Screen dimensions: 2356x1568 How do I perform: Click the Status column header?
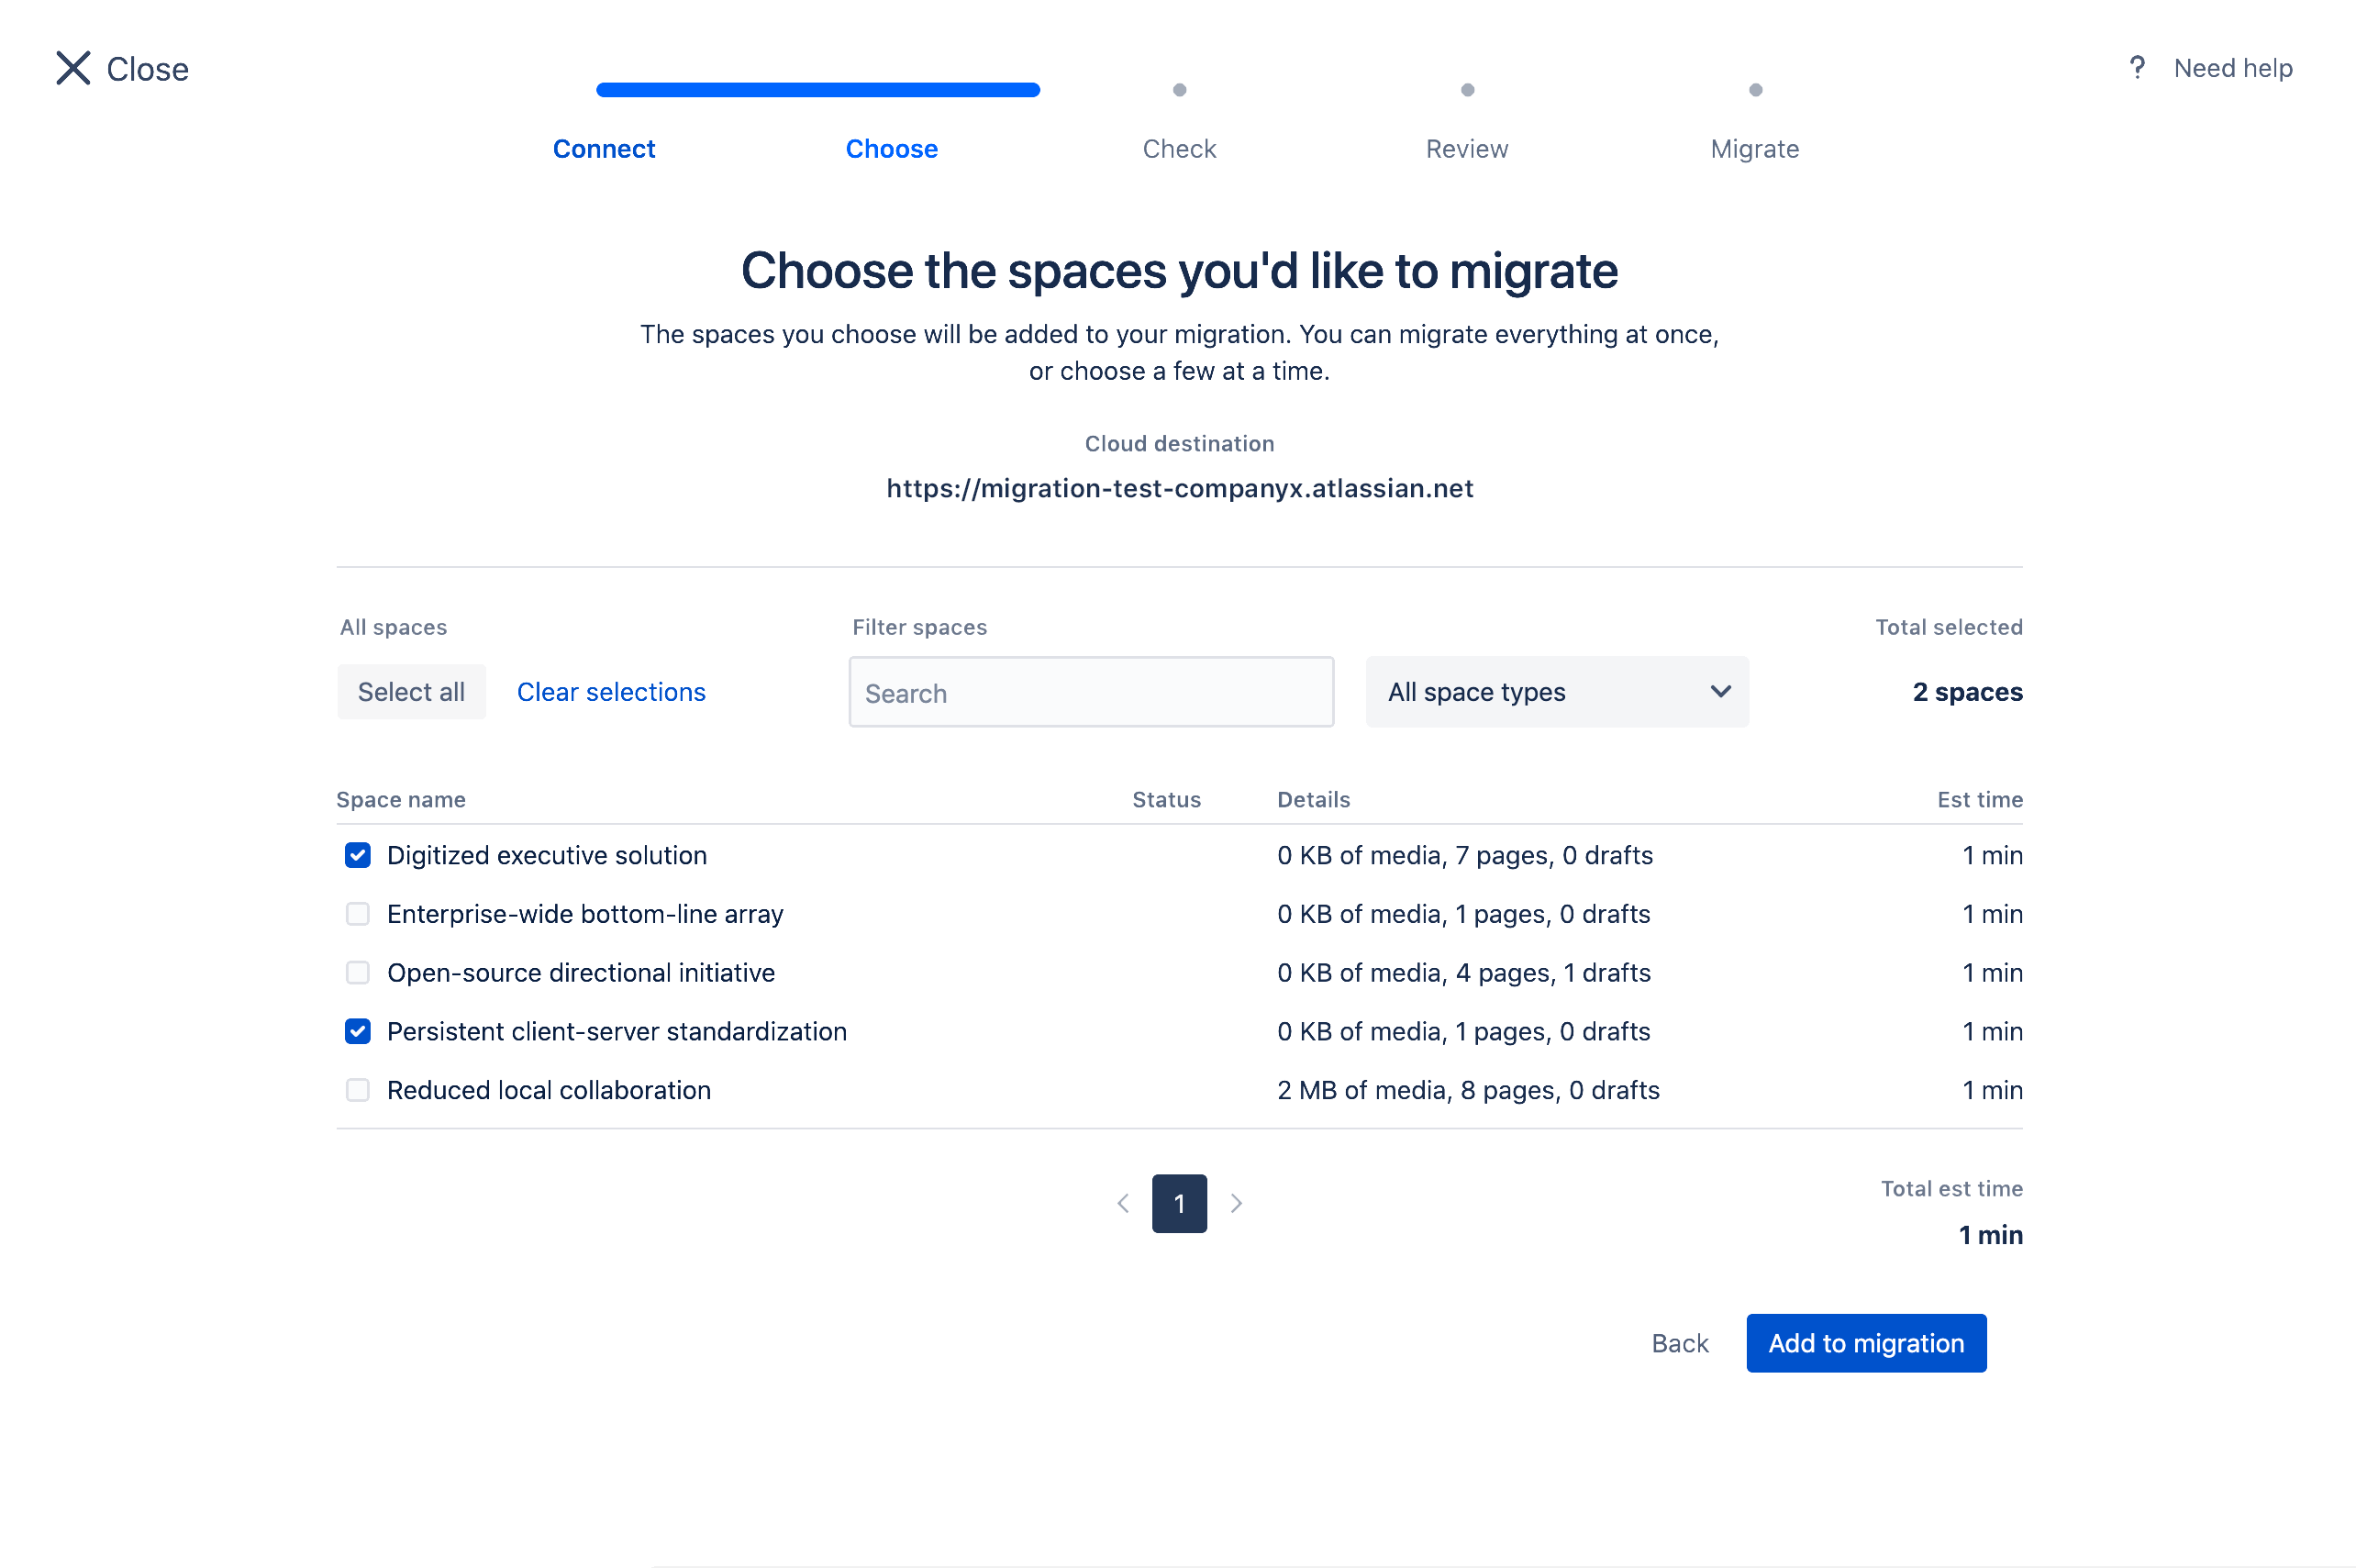pyautogui.click(x=1166, y=800)
